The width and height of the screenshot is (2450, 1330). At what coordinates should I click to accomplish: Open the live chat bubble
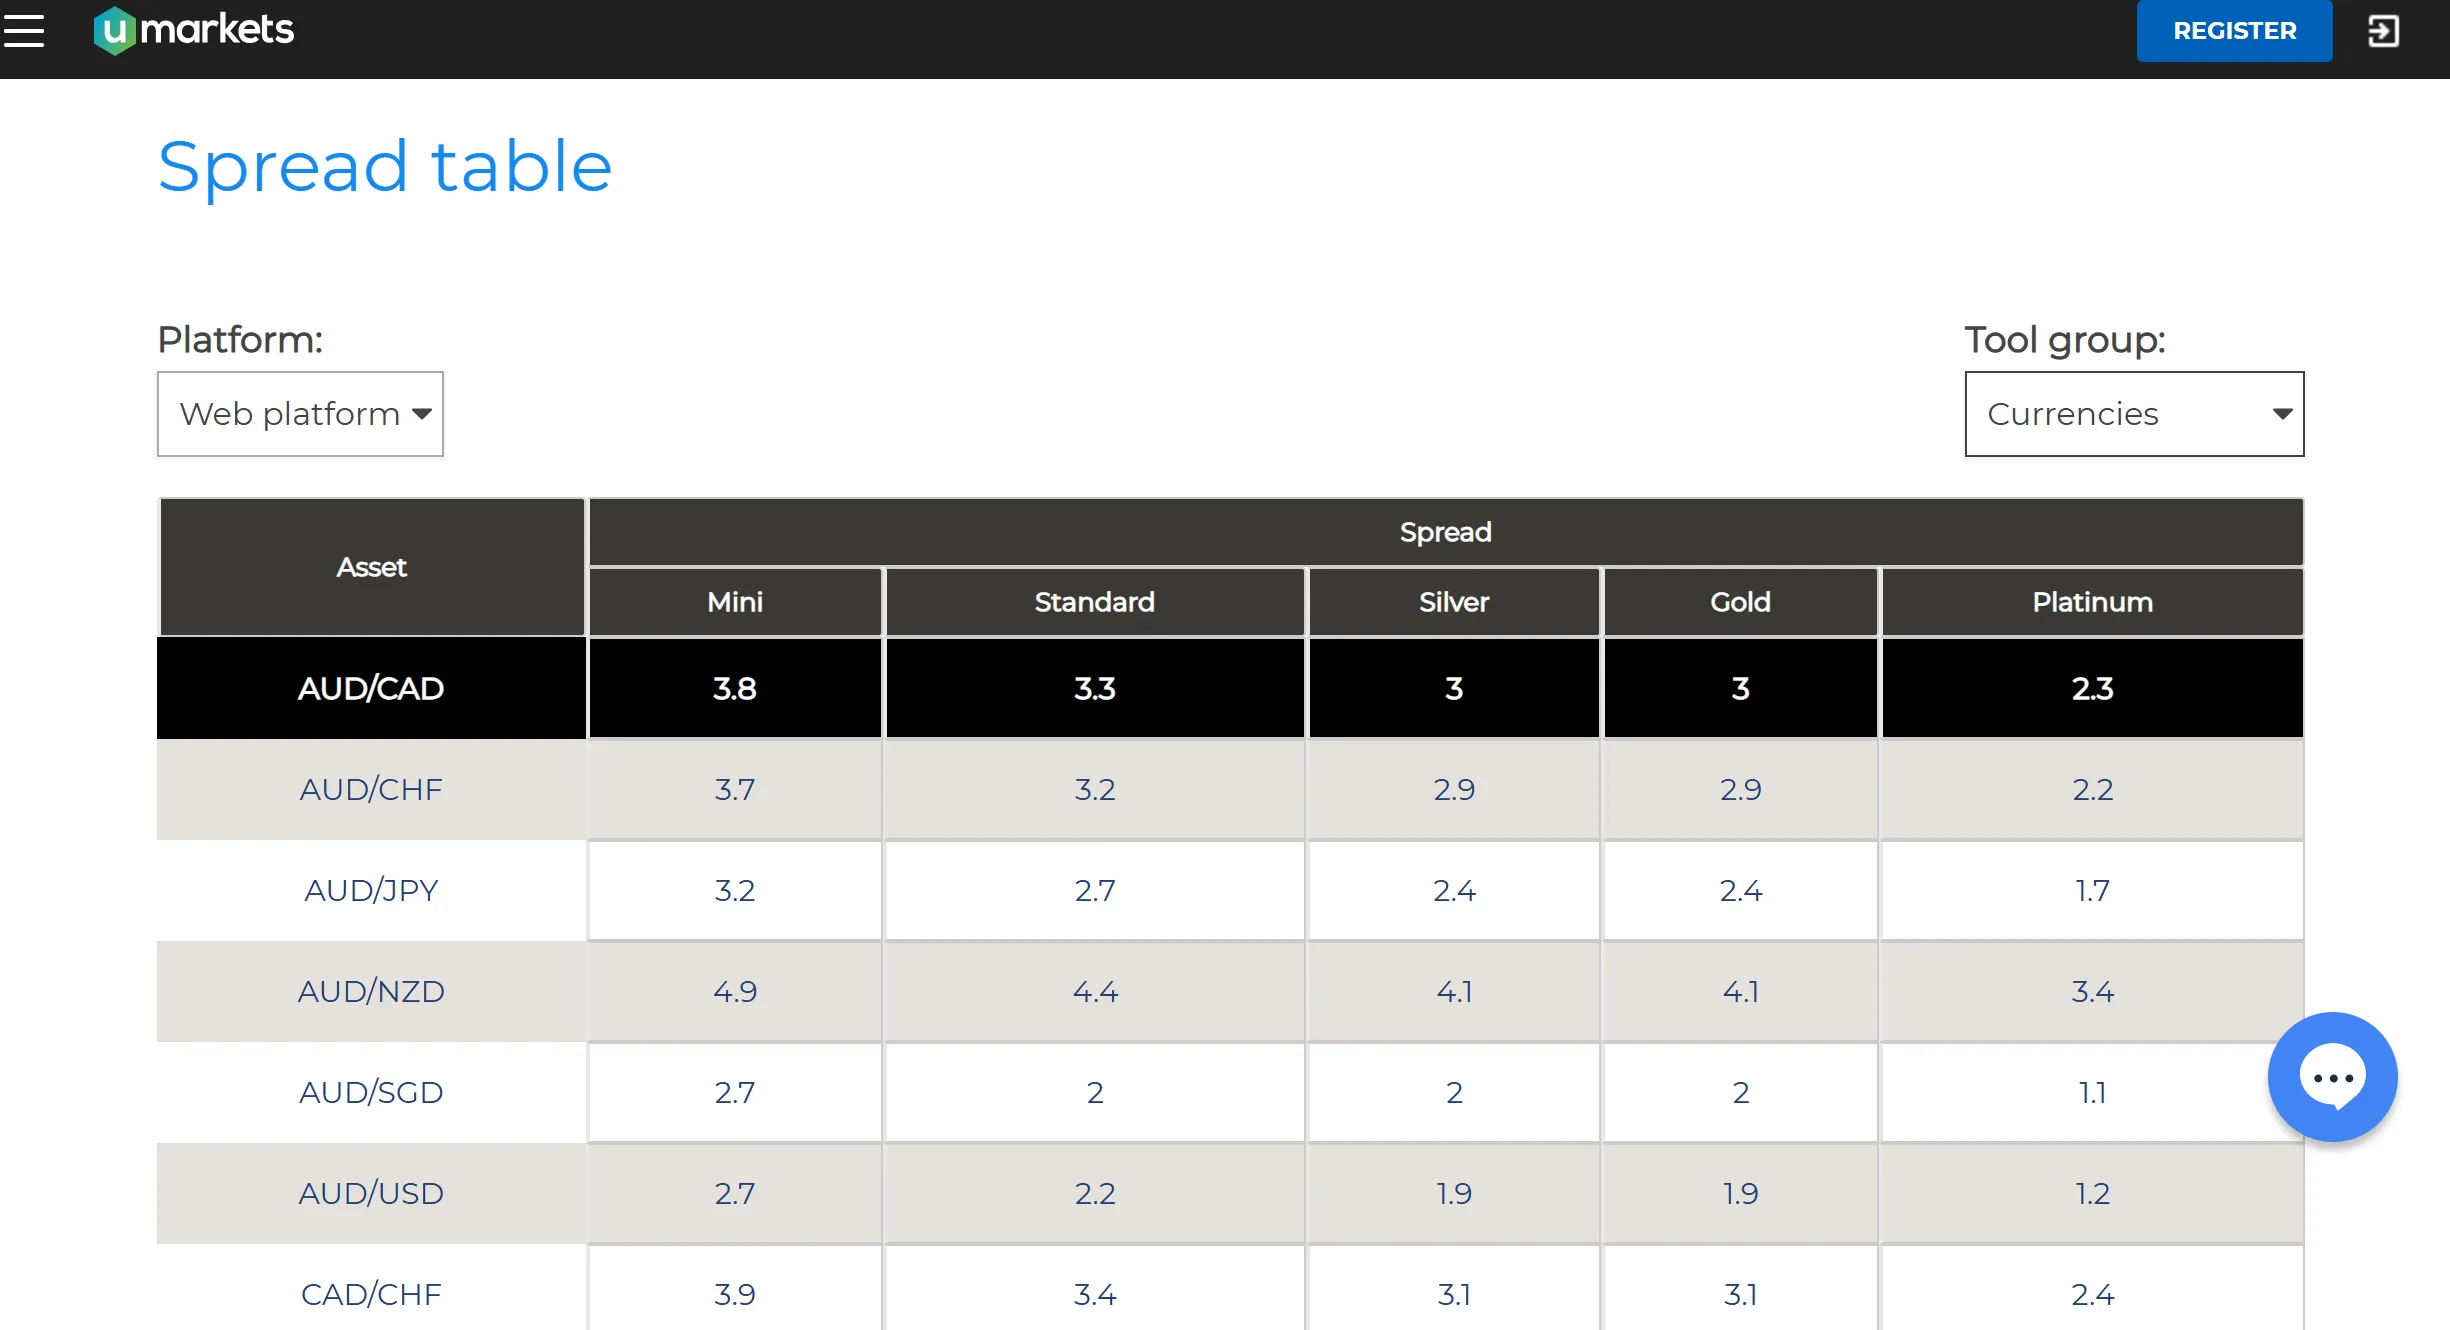tap(2332, 1077)
